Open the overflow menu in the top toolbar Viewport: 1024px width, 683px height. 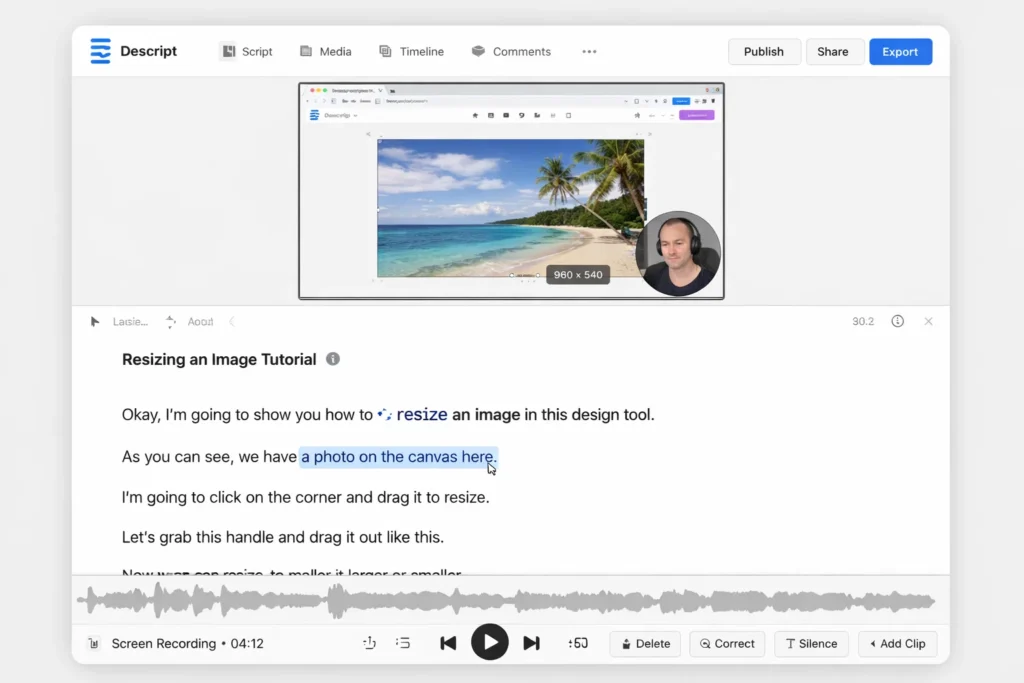click(x=589, y=51)
